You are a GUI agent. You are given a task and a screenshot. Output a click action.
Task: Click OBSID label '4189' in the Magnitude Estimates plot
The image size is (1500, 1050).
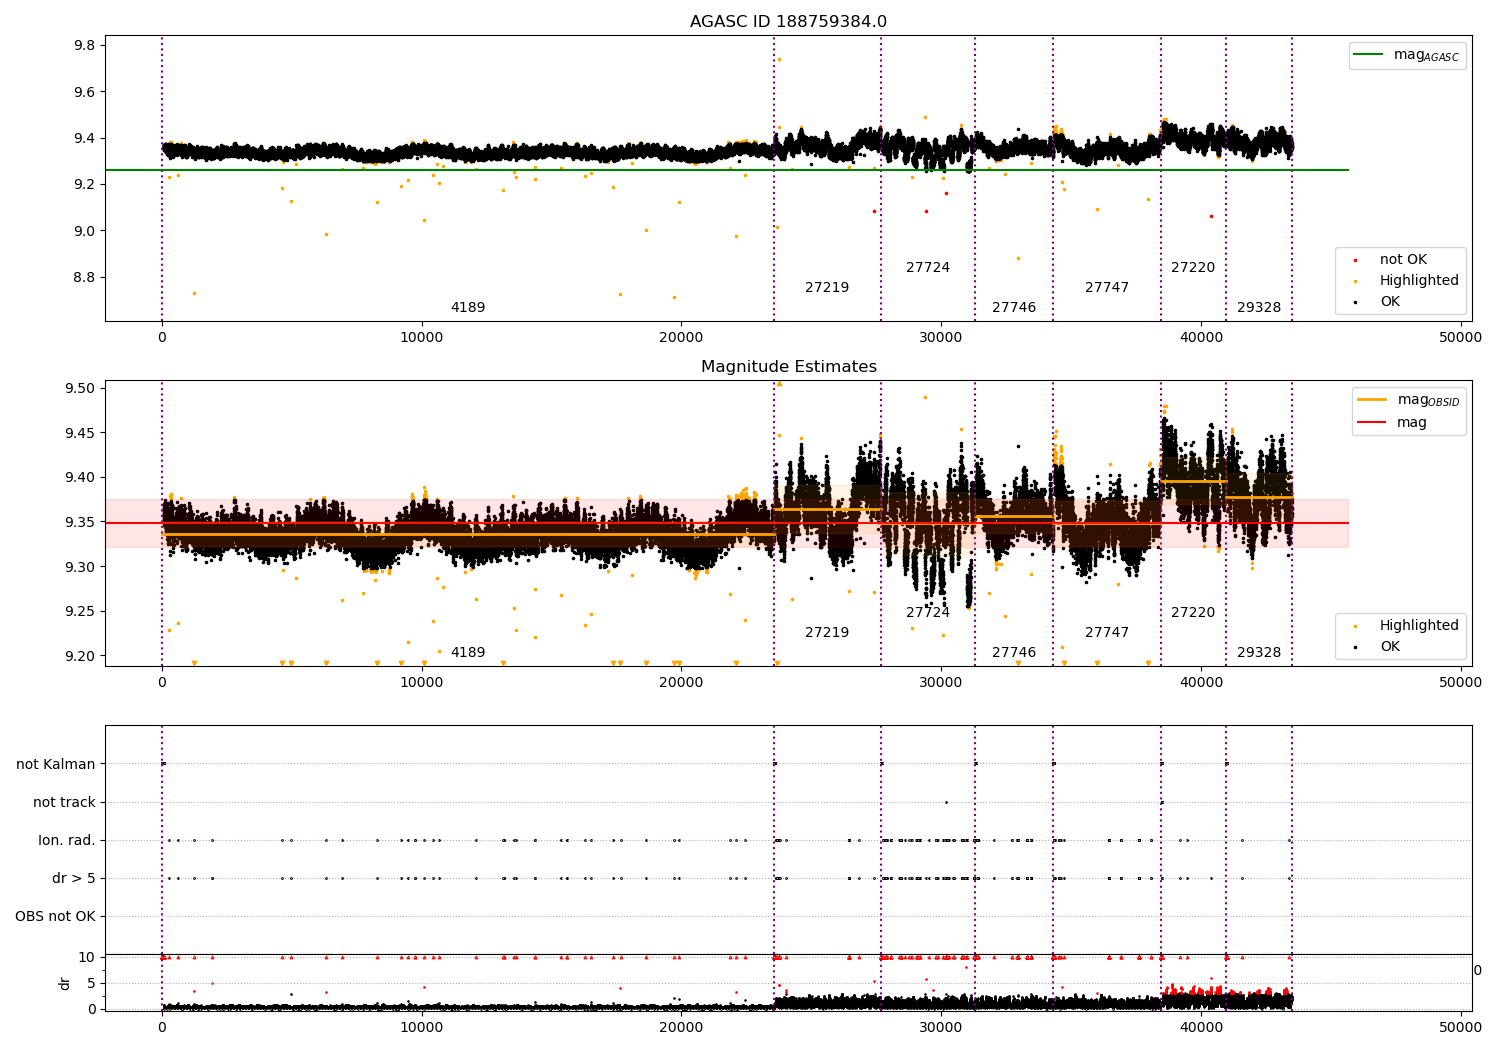(468, 652)
